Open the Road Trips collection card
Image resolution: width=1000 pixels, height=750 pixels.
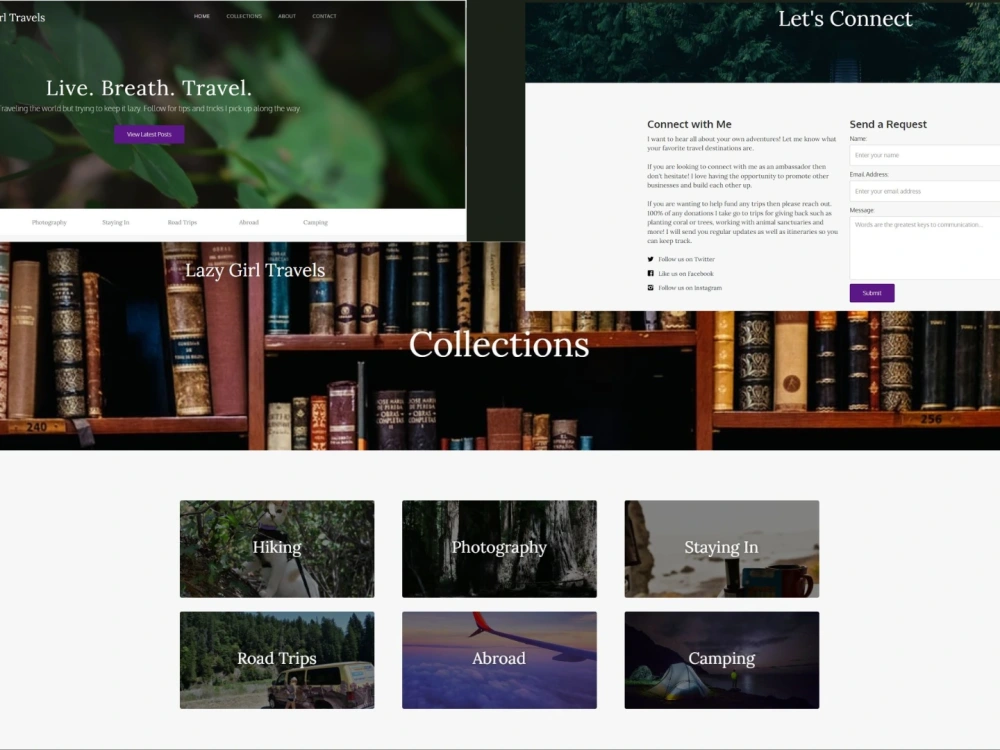click(277, 660)
